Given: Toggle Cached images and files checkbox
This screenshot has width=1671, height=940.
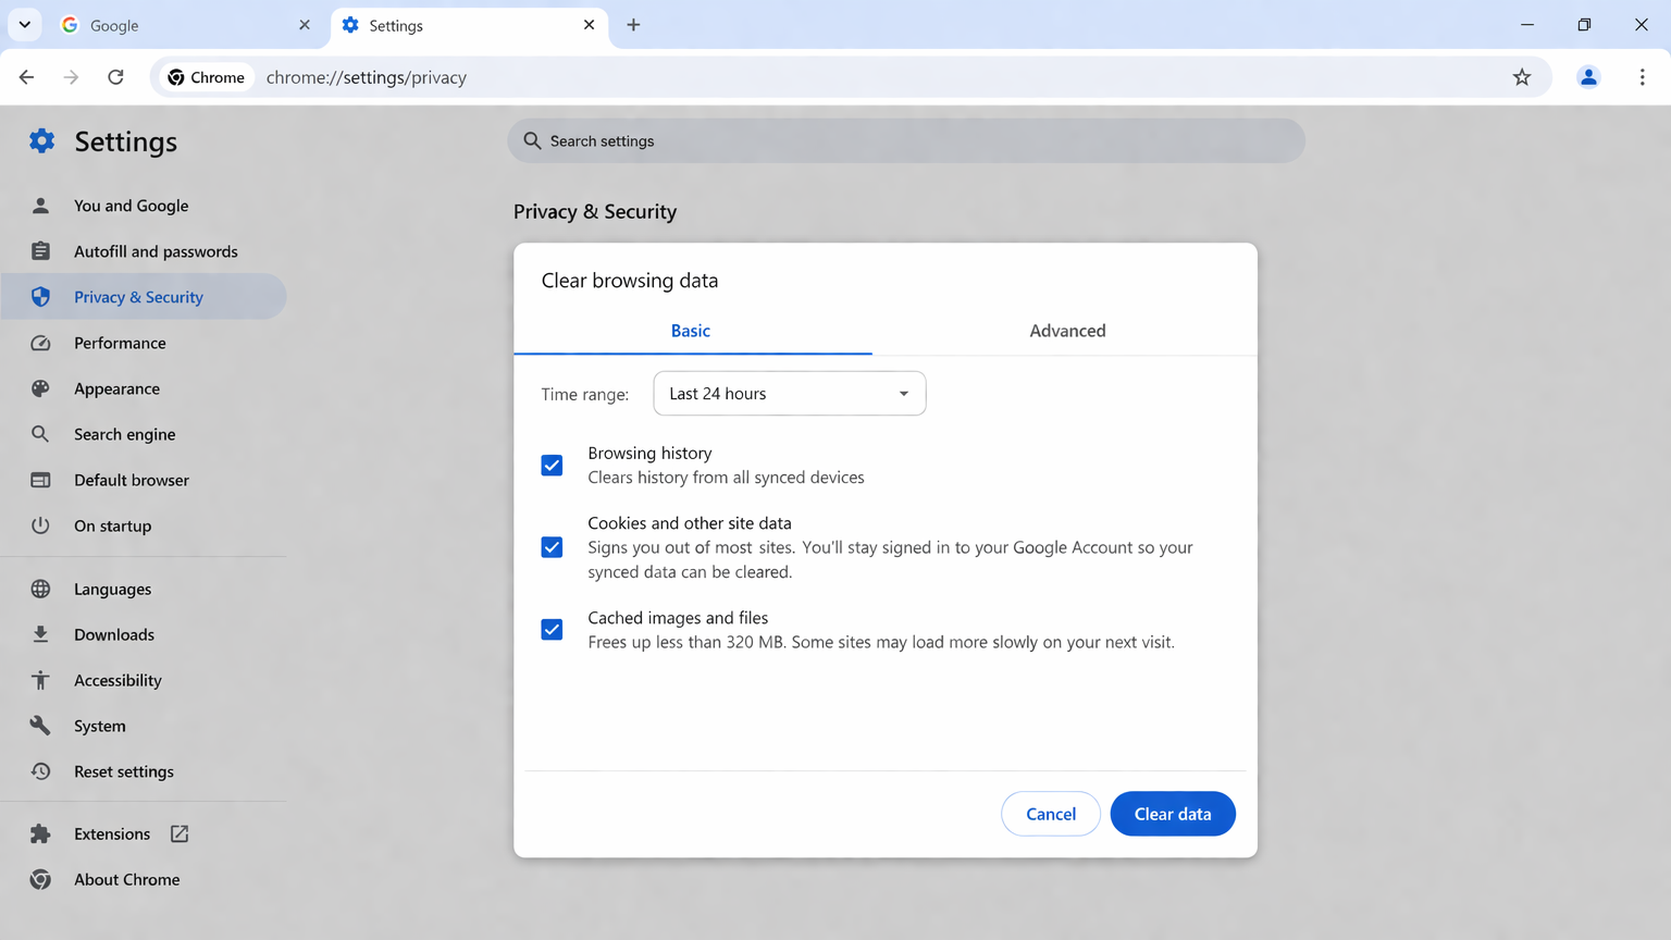Looking at the screenshot, I should (x=552, y=629).
